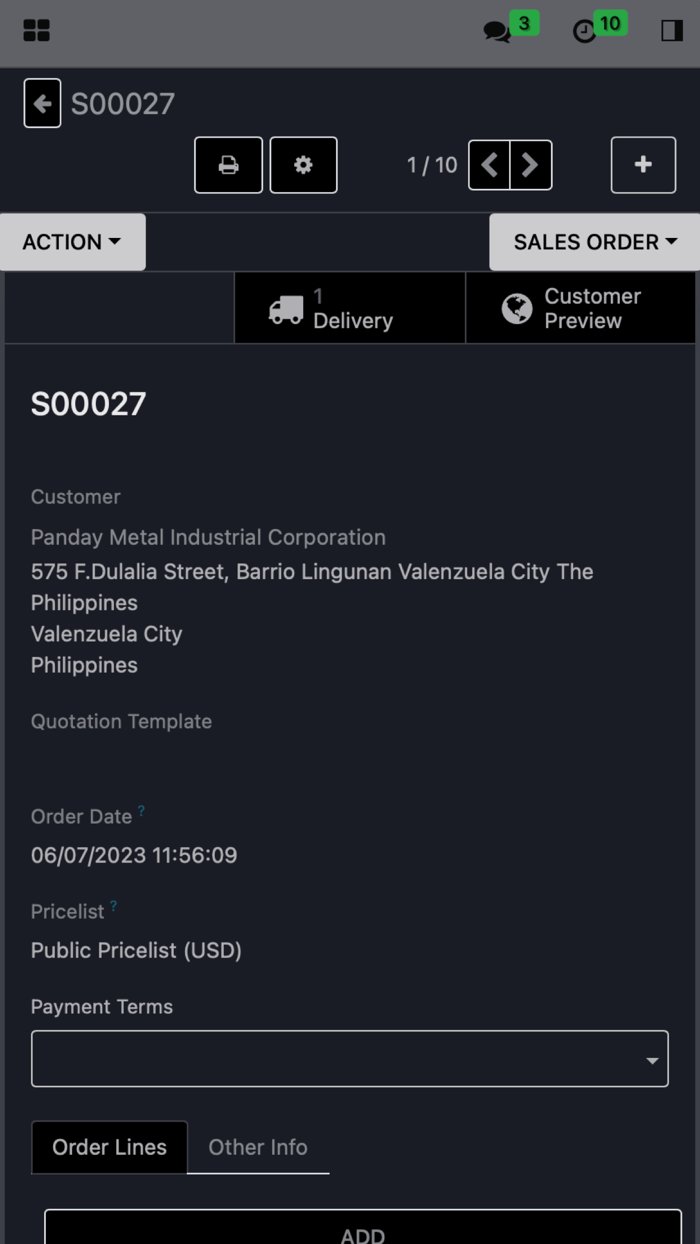Open the Customer Preview
The height and width of the screenshot is (1244, 700).
(581, 308)
